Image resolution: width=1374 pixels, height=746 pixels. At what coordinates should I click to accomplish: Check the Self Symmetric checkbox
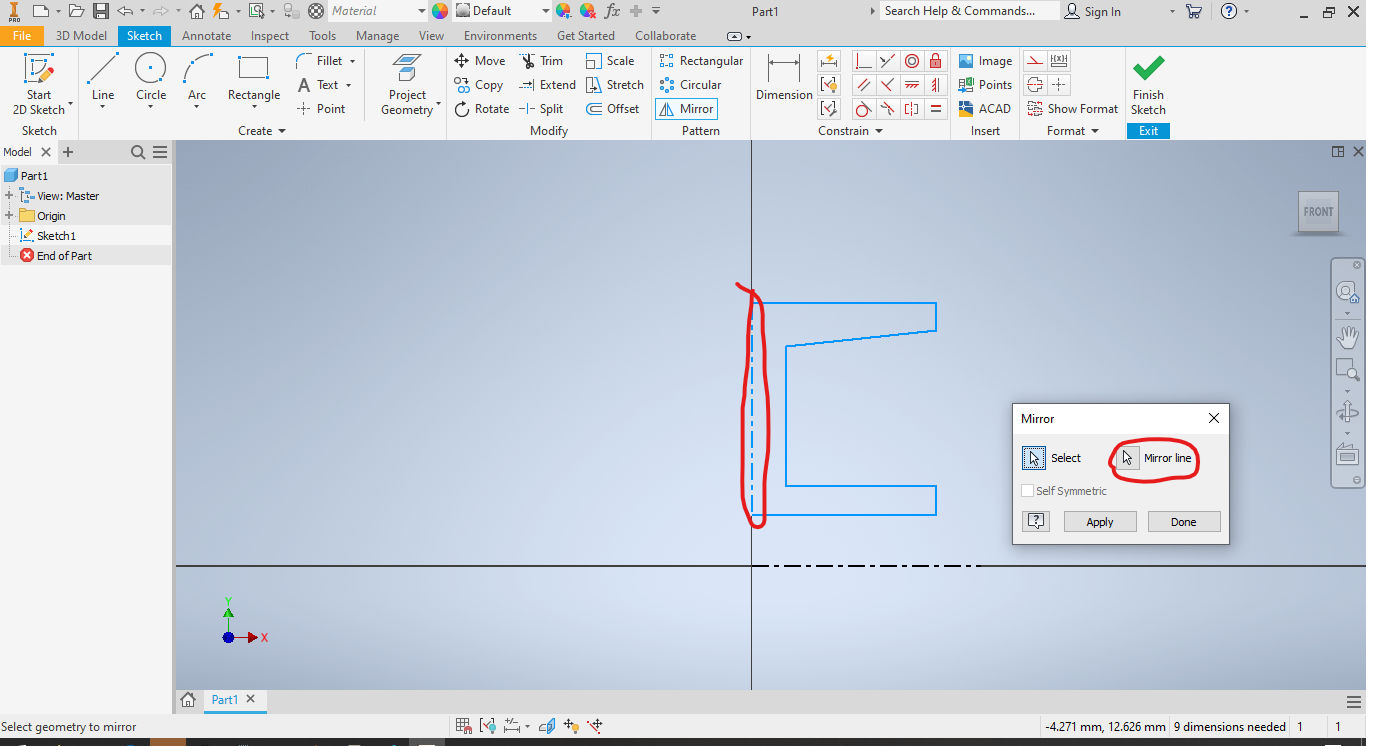point(1027,491)
